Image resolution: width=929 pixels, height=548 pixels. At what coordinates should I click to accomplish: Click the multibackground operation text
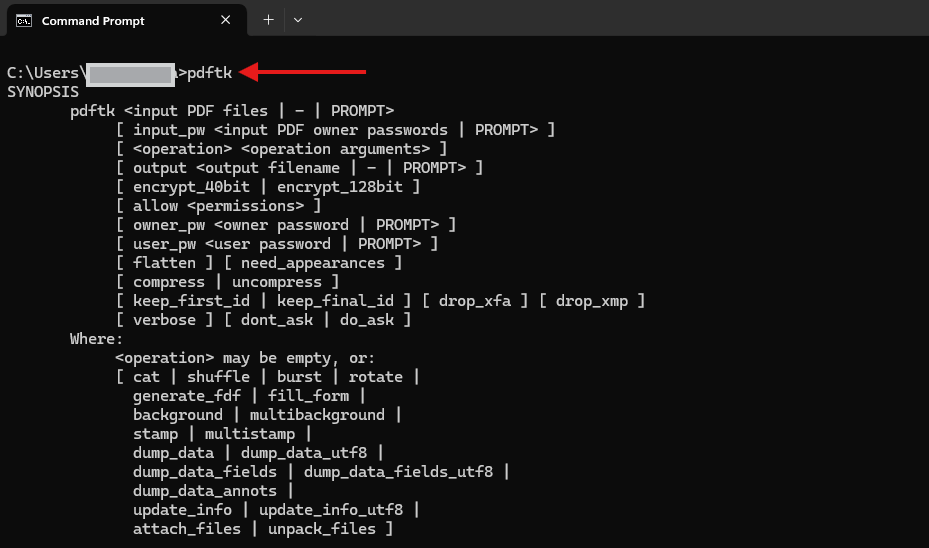click(x=317, y=415)
